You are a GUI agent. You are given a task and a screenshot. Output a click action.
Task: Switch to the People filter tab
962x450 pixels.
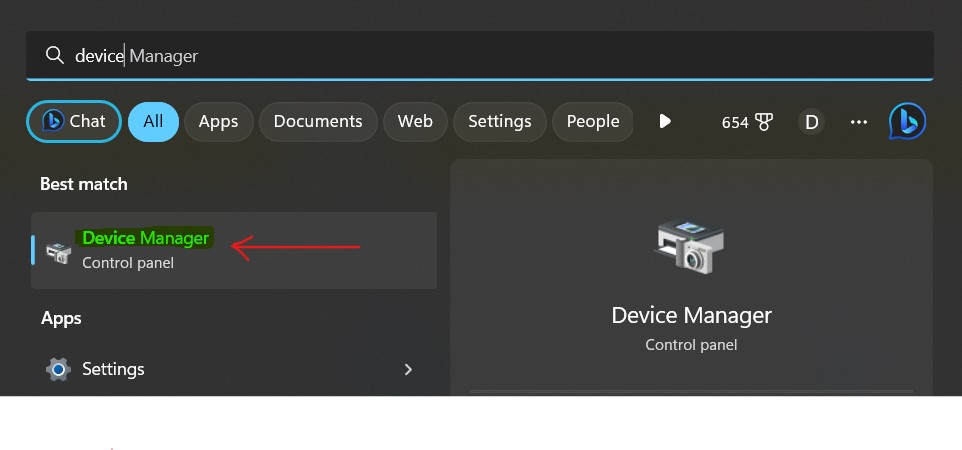pyautogui.click(x=593, y=122)
